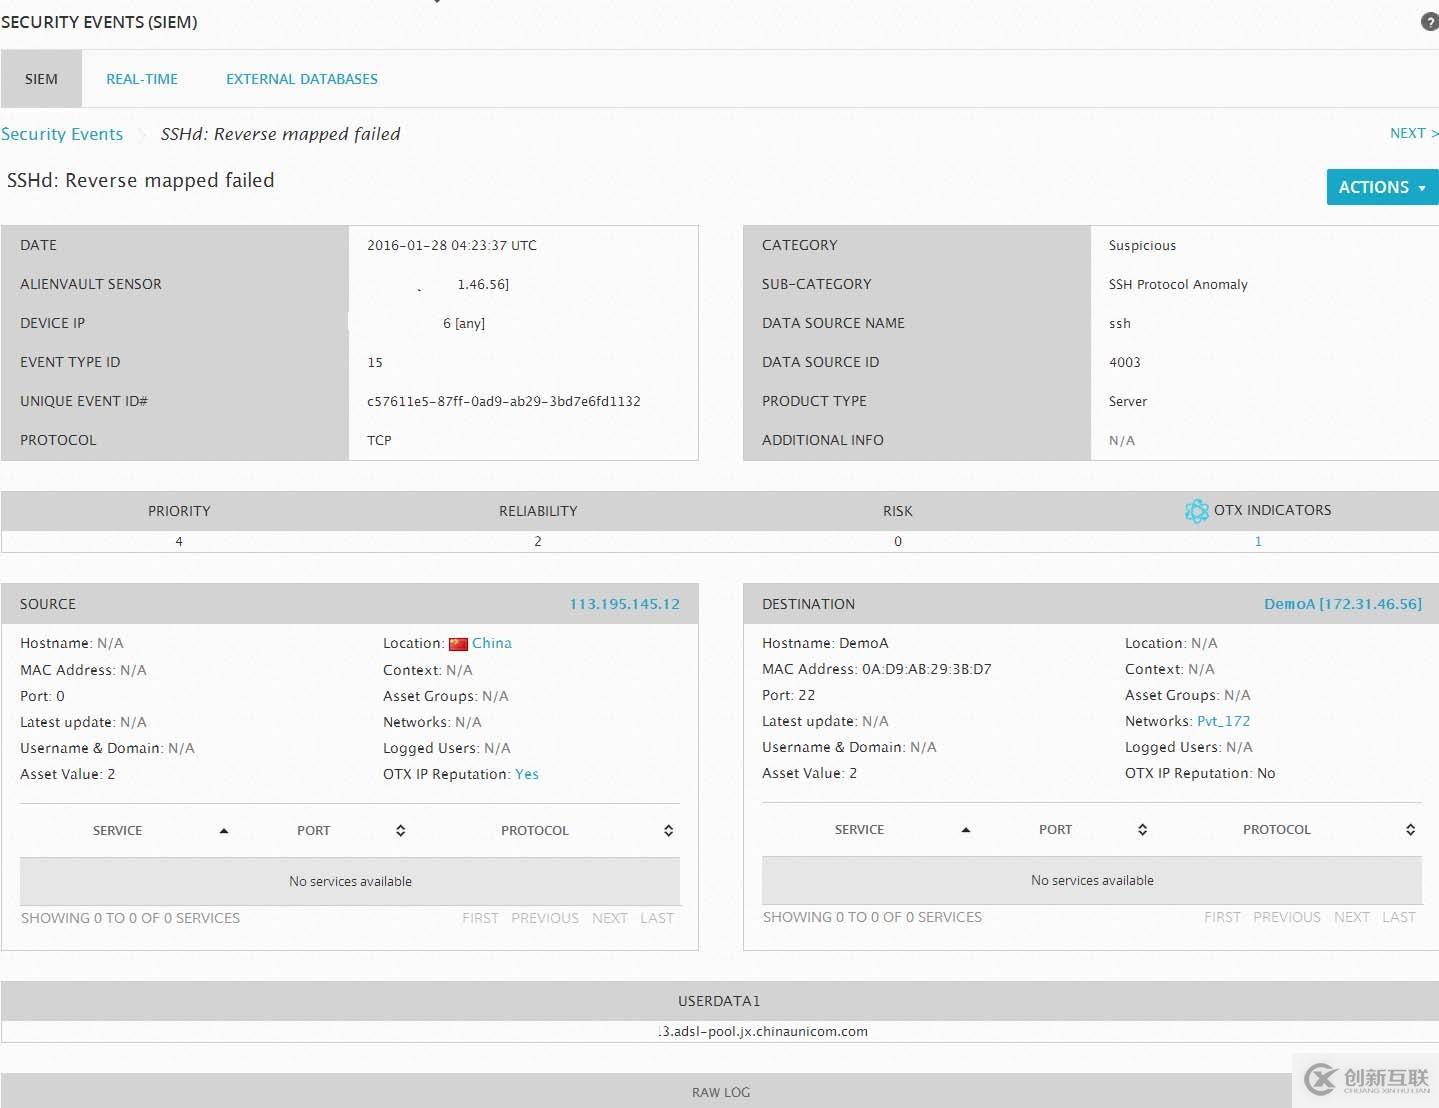This screenshot has width=1439, height=1108.
Task: Click NEXT in source services pagination
Action: point(610,918)
